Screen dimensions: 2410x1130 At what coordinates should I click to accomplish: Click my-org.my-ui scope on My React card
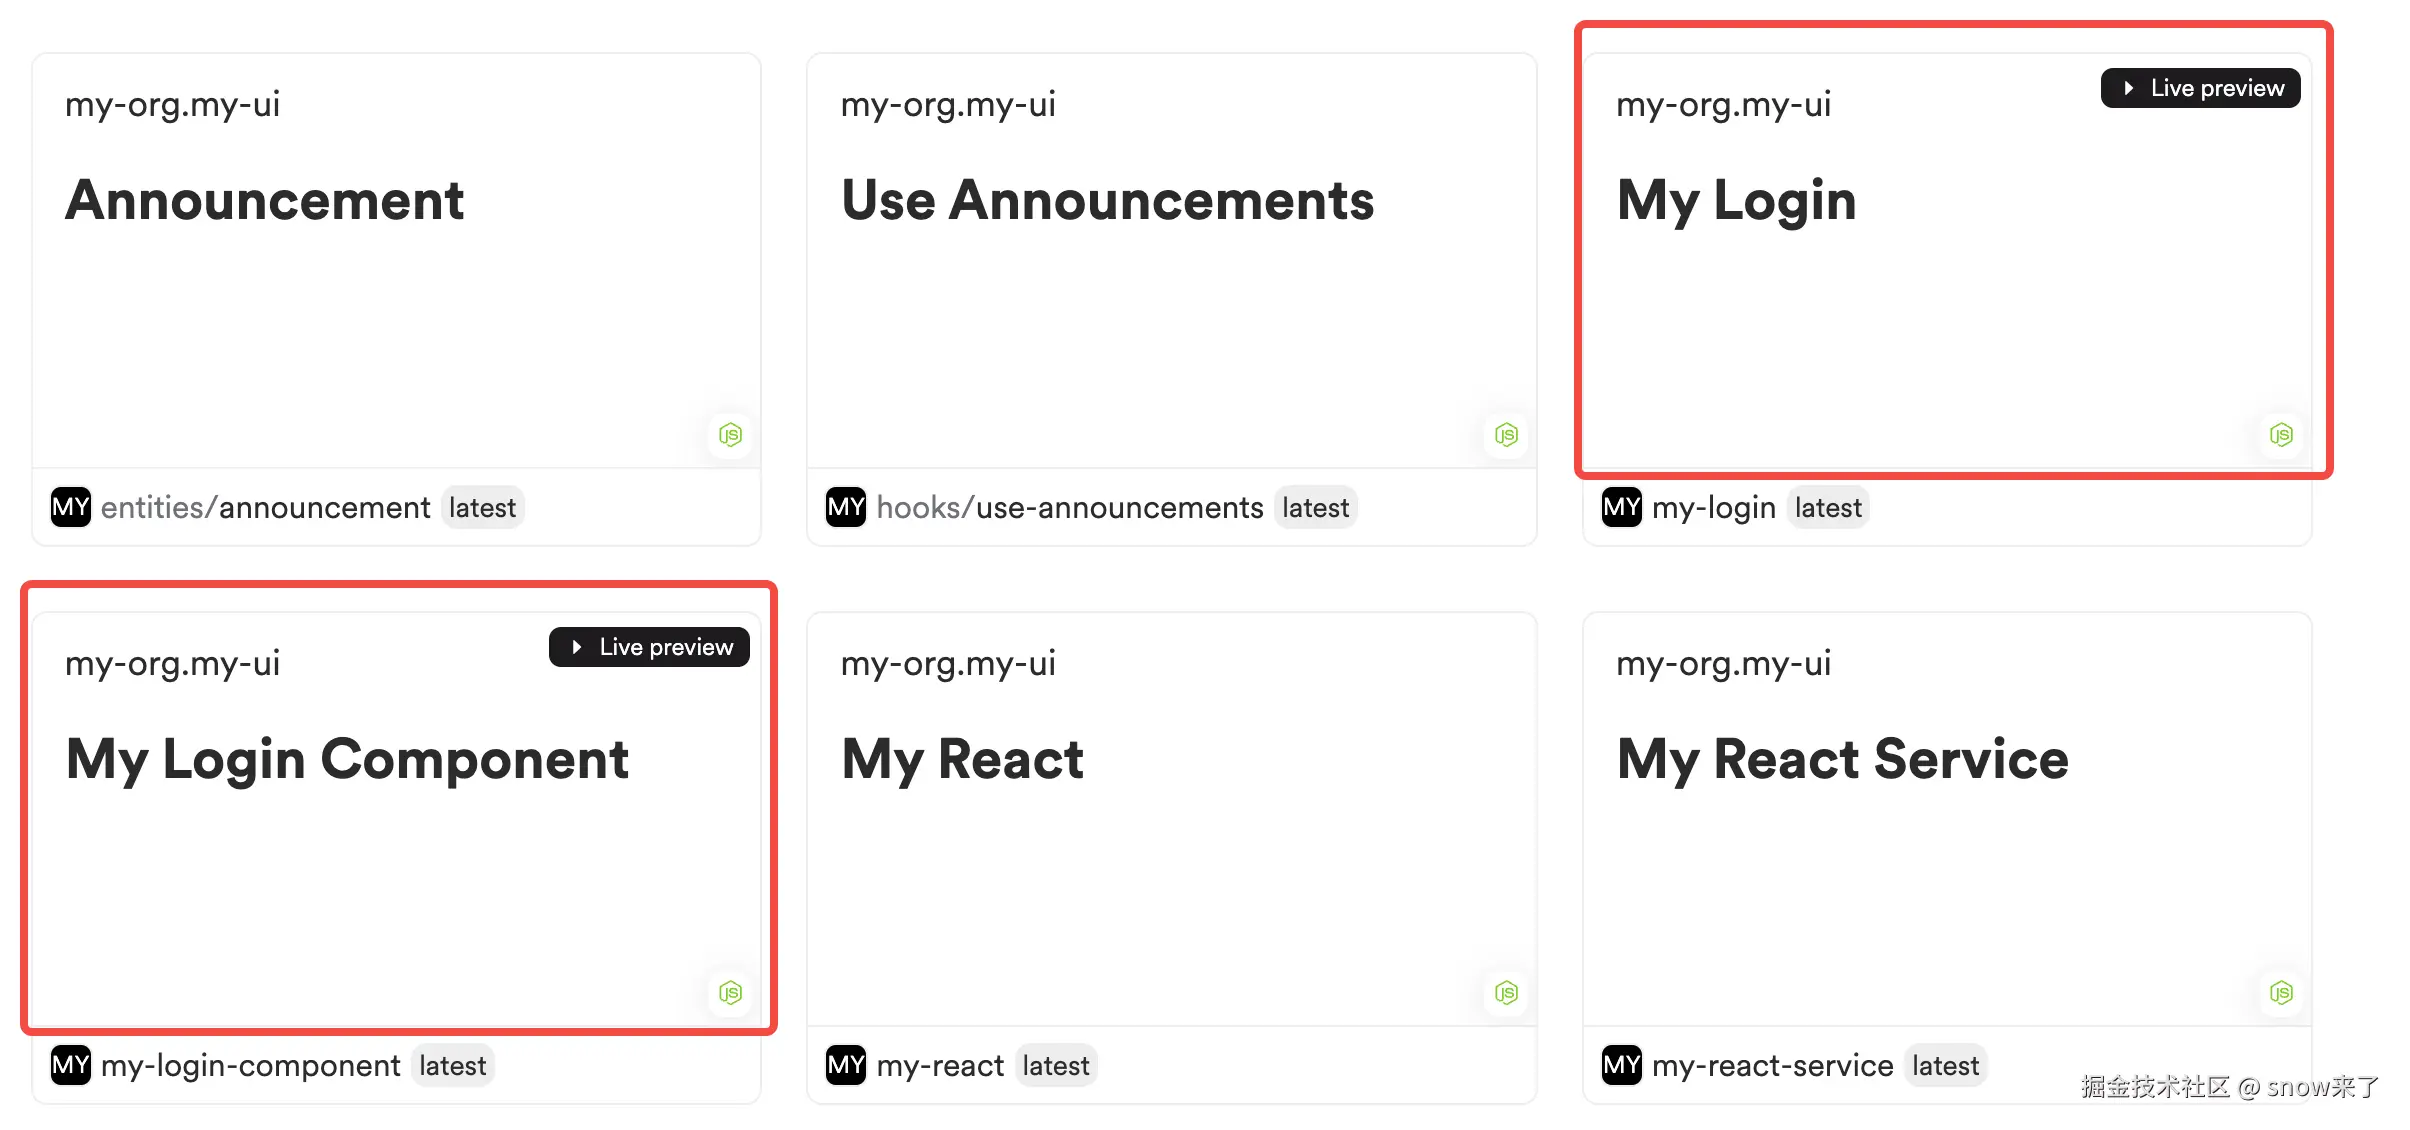click(x=948, y=663)
